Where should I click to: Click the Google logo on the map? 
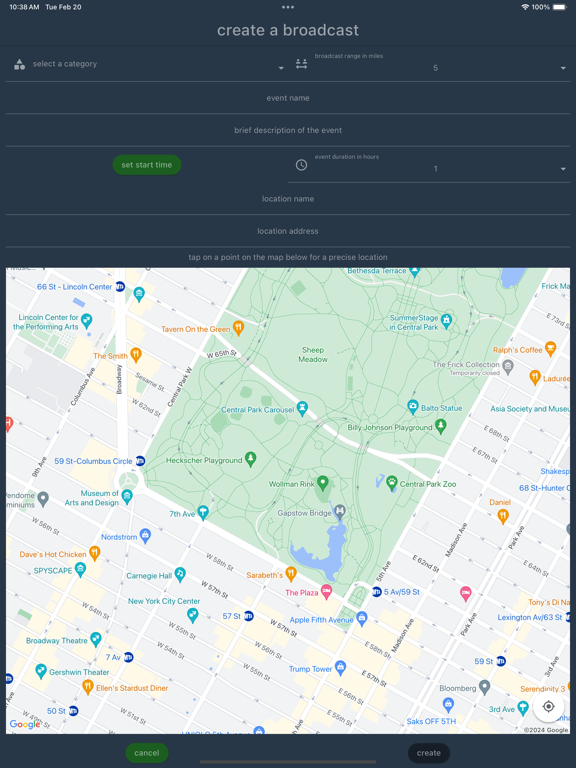(24, 724)
